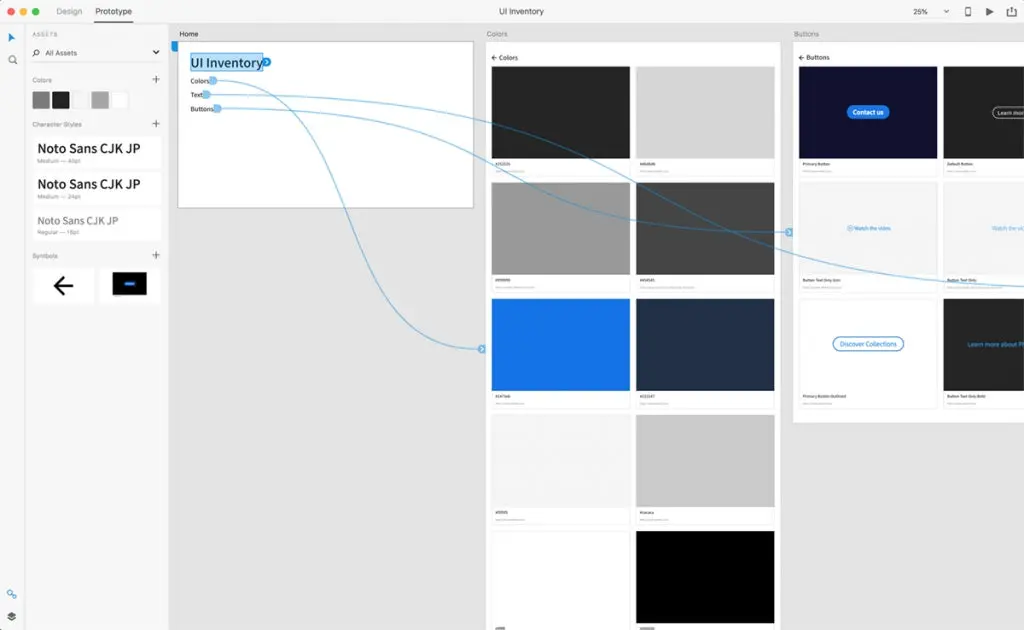Open the Assets panel icon at bottom left
Viewport: 1024px width, 630px height.
click(12, 595)
